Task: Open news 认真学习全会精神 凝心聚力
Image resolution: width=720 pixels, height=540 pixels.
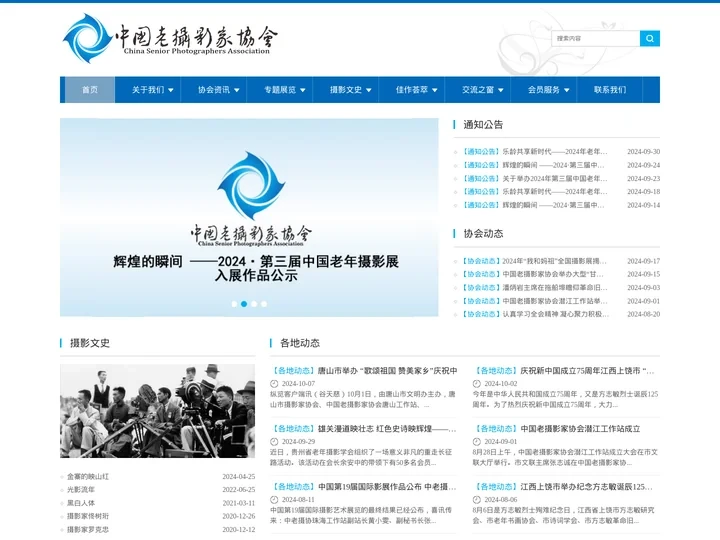Action: click(x=556, y=315)
